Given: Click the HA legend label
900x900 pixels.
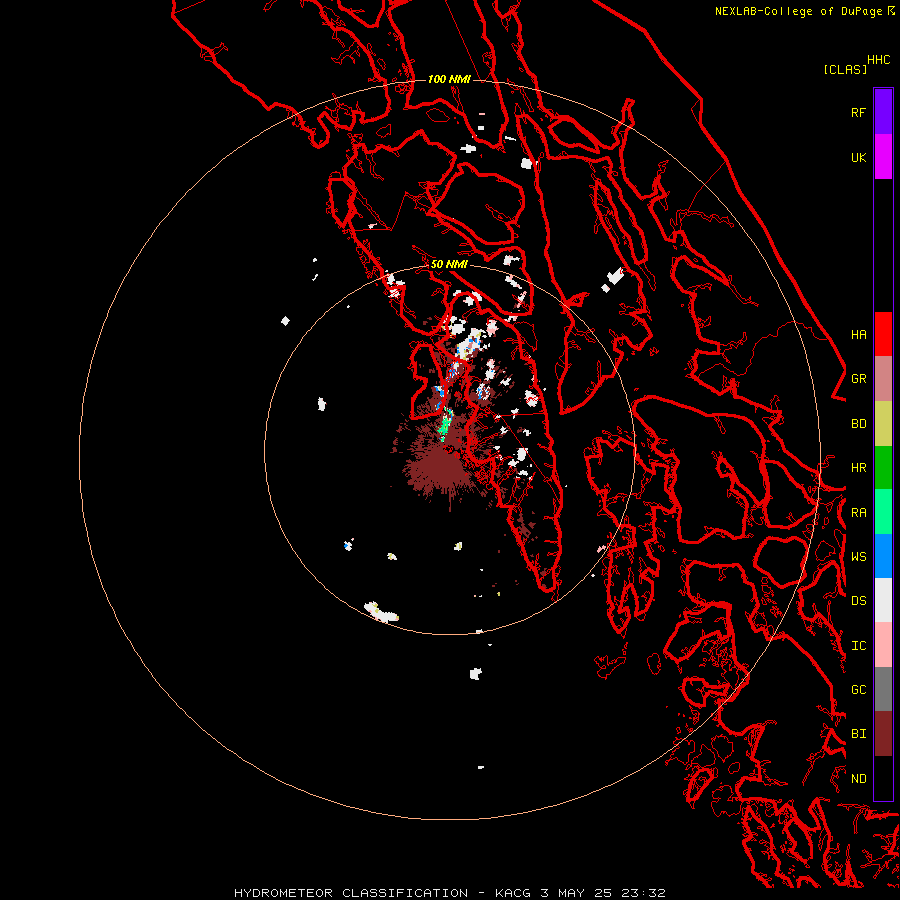Looking at the screenshot, I should (x=858, y=334).
